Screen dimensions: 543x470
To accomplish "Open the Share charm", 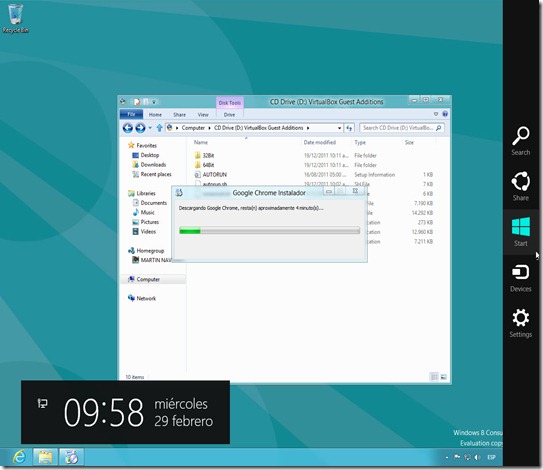I will pyautogui.click(x=520, y=186).
